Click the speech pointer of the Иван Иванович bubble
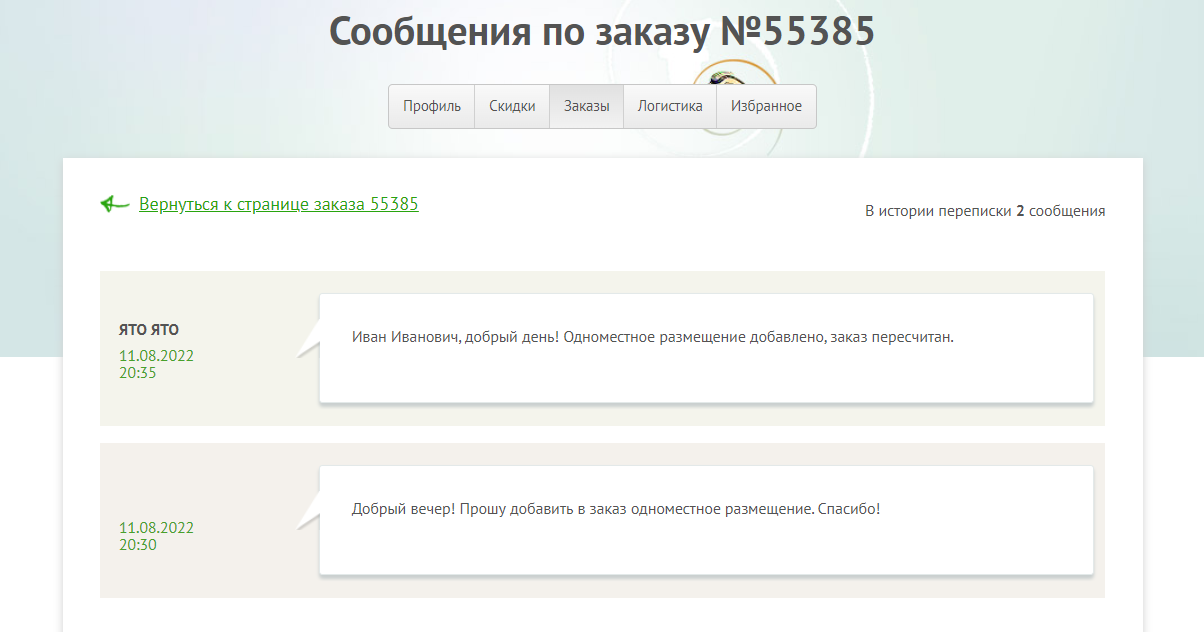The height and width of the screenshot is (632, 1204). click(309, 339)
